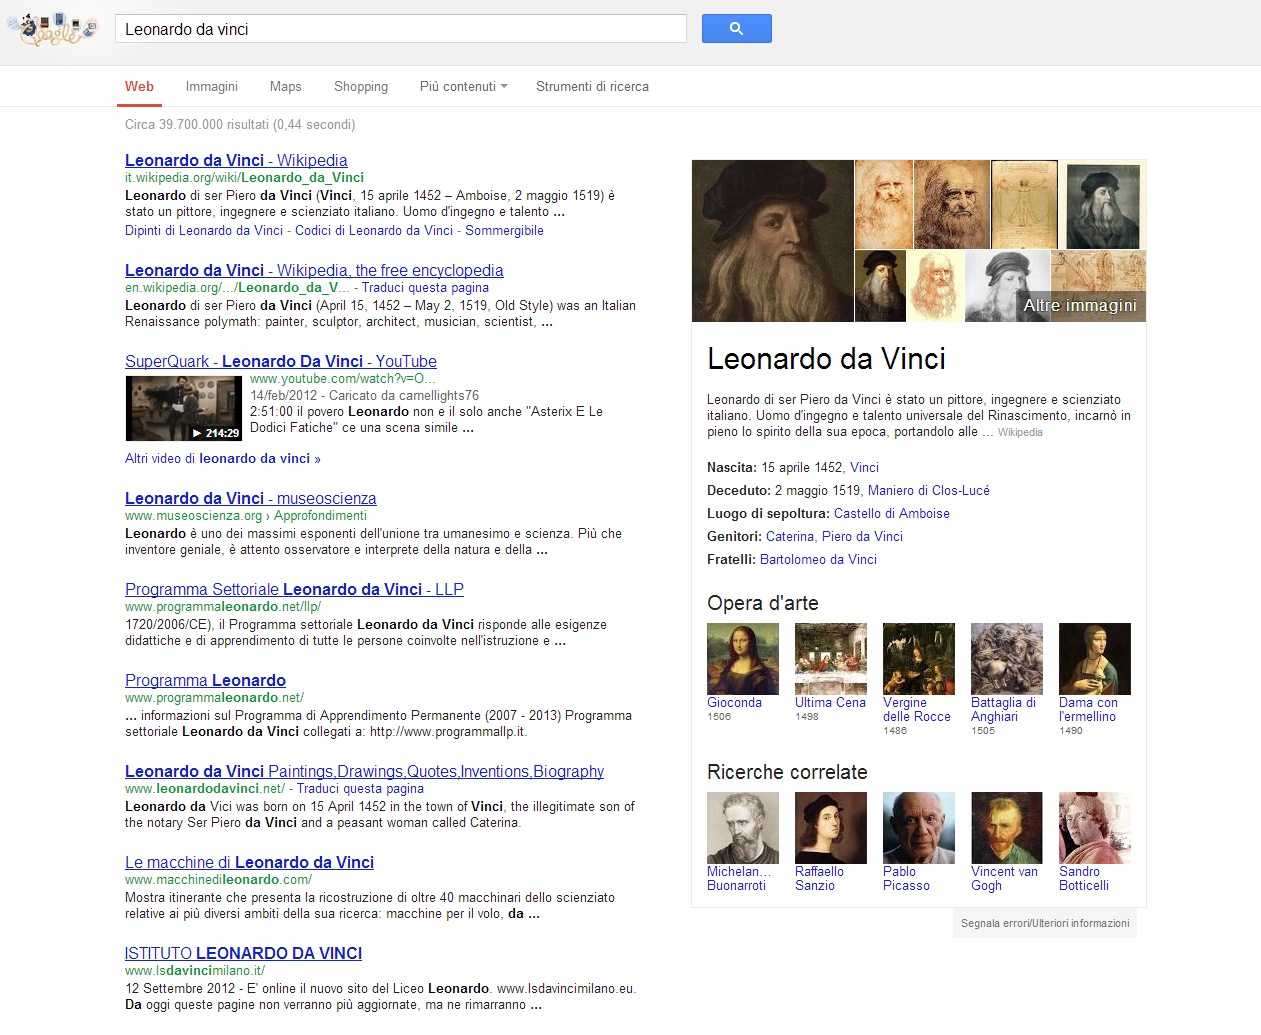The height and width of the screenshot is (1035, 1261).
Task: Open Paintings, Drawings, Quotes, Inventions, Biography result
Action: point(364,771)
